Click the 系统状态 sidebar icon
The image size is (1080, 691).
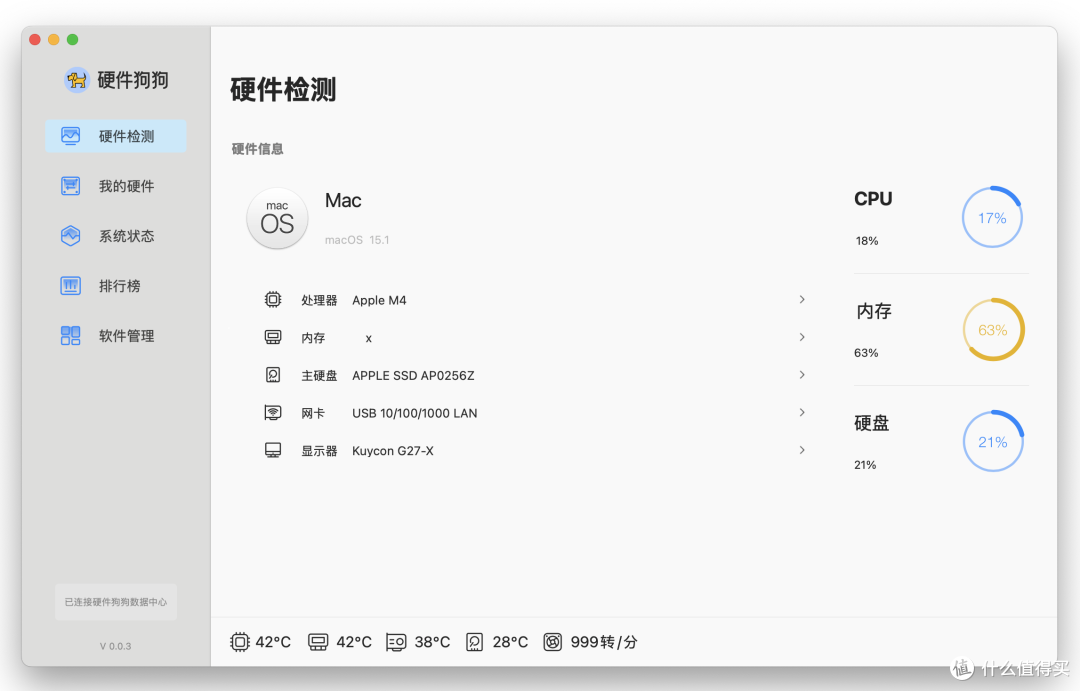(70, 236)
